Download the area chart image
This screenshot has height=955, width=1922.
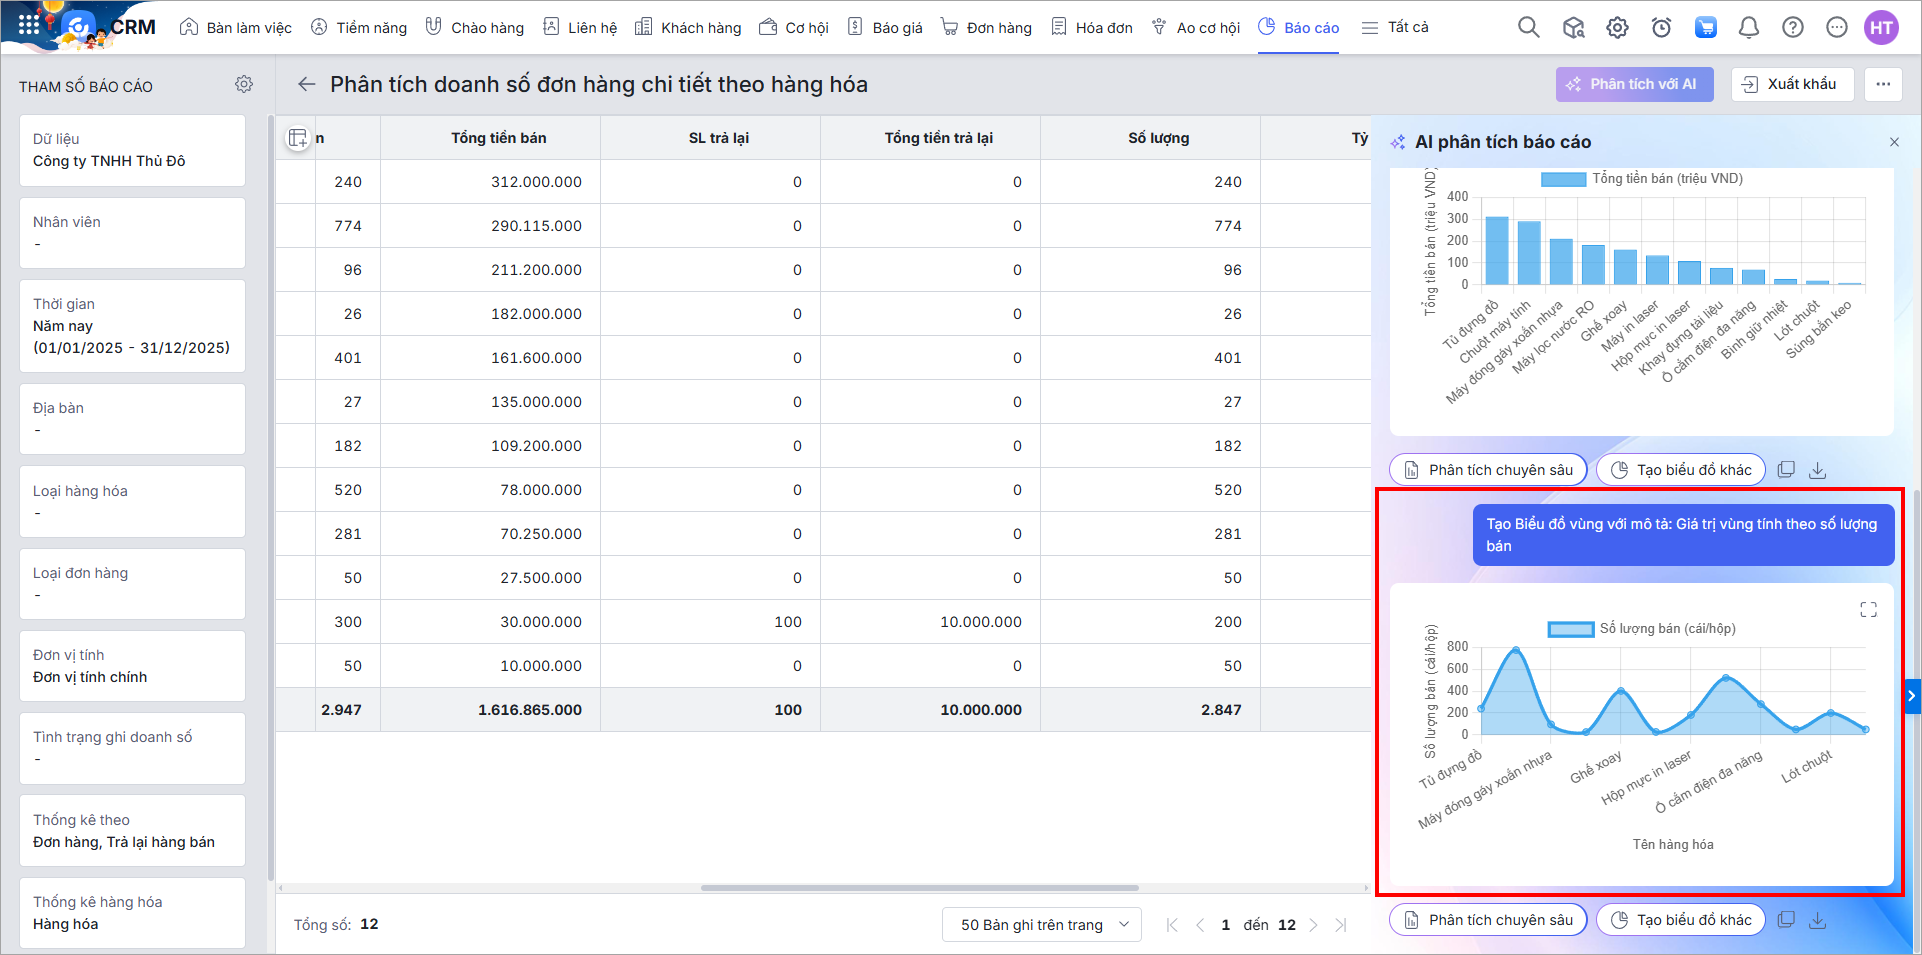(x=1818, y=920)
